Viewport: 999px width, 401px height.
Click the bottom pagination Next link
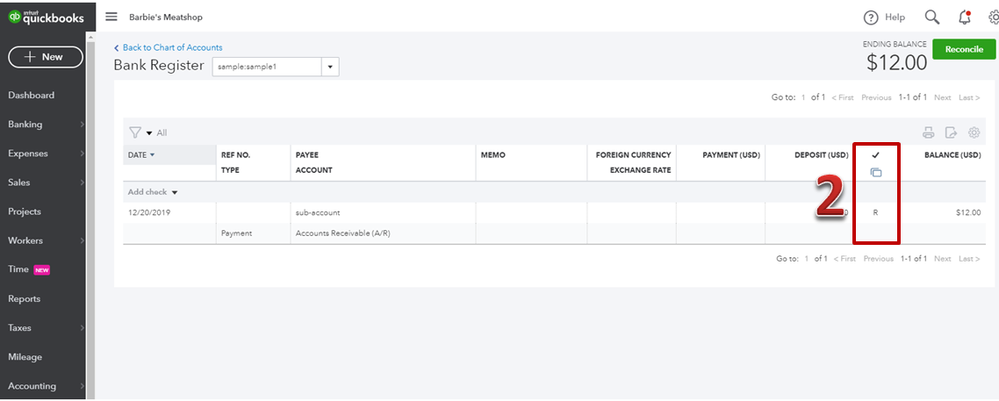coord(942,259)
